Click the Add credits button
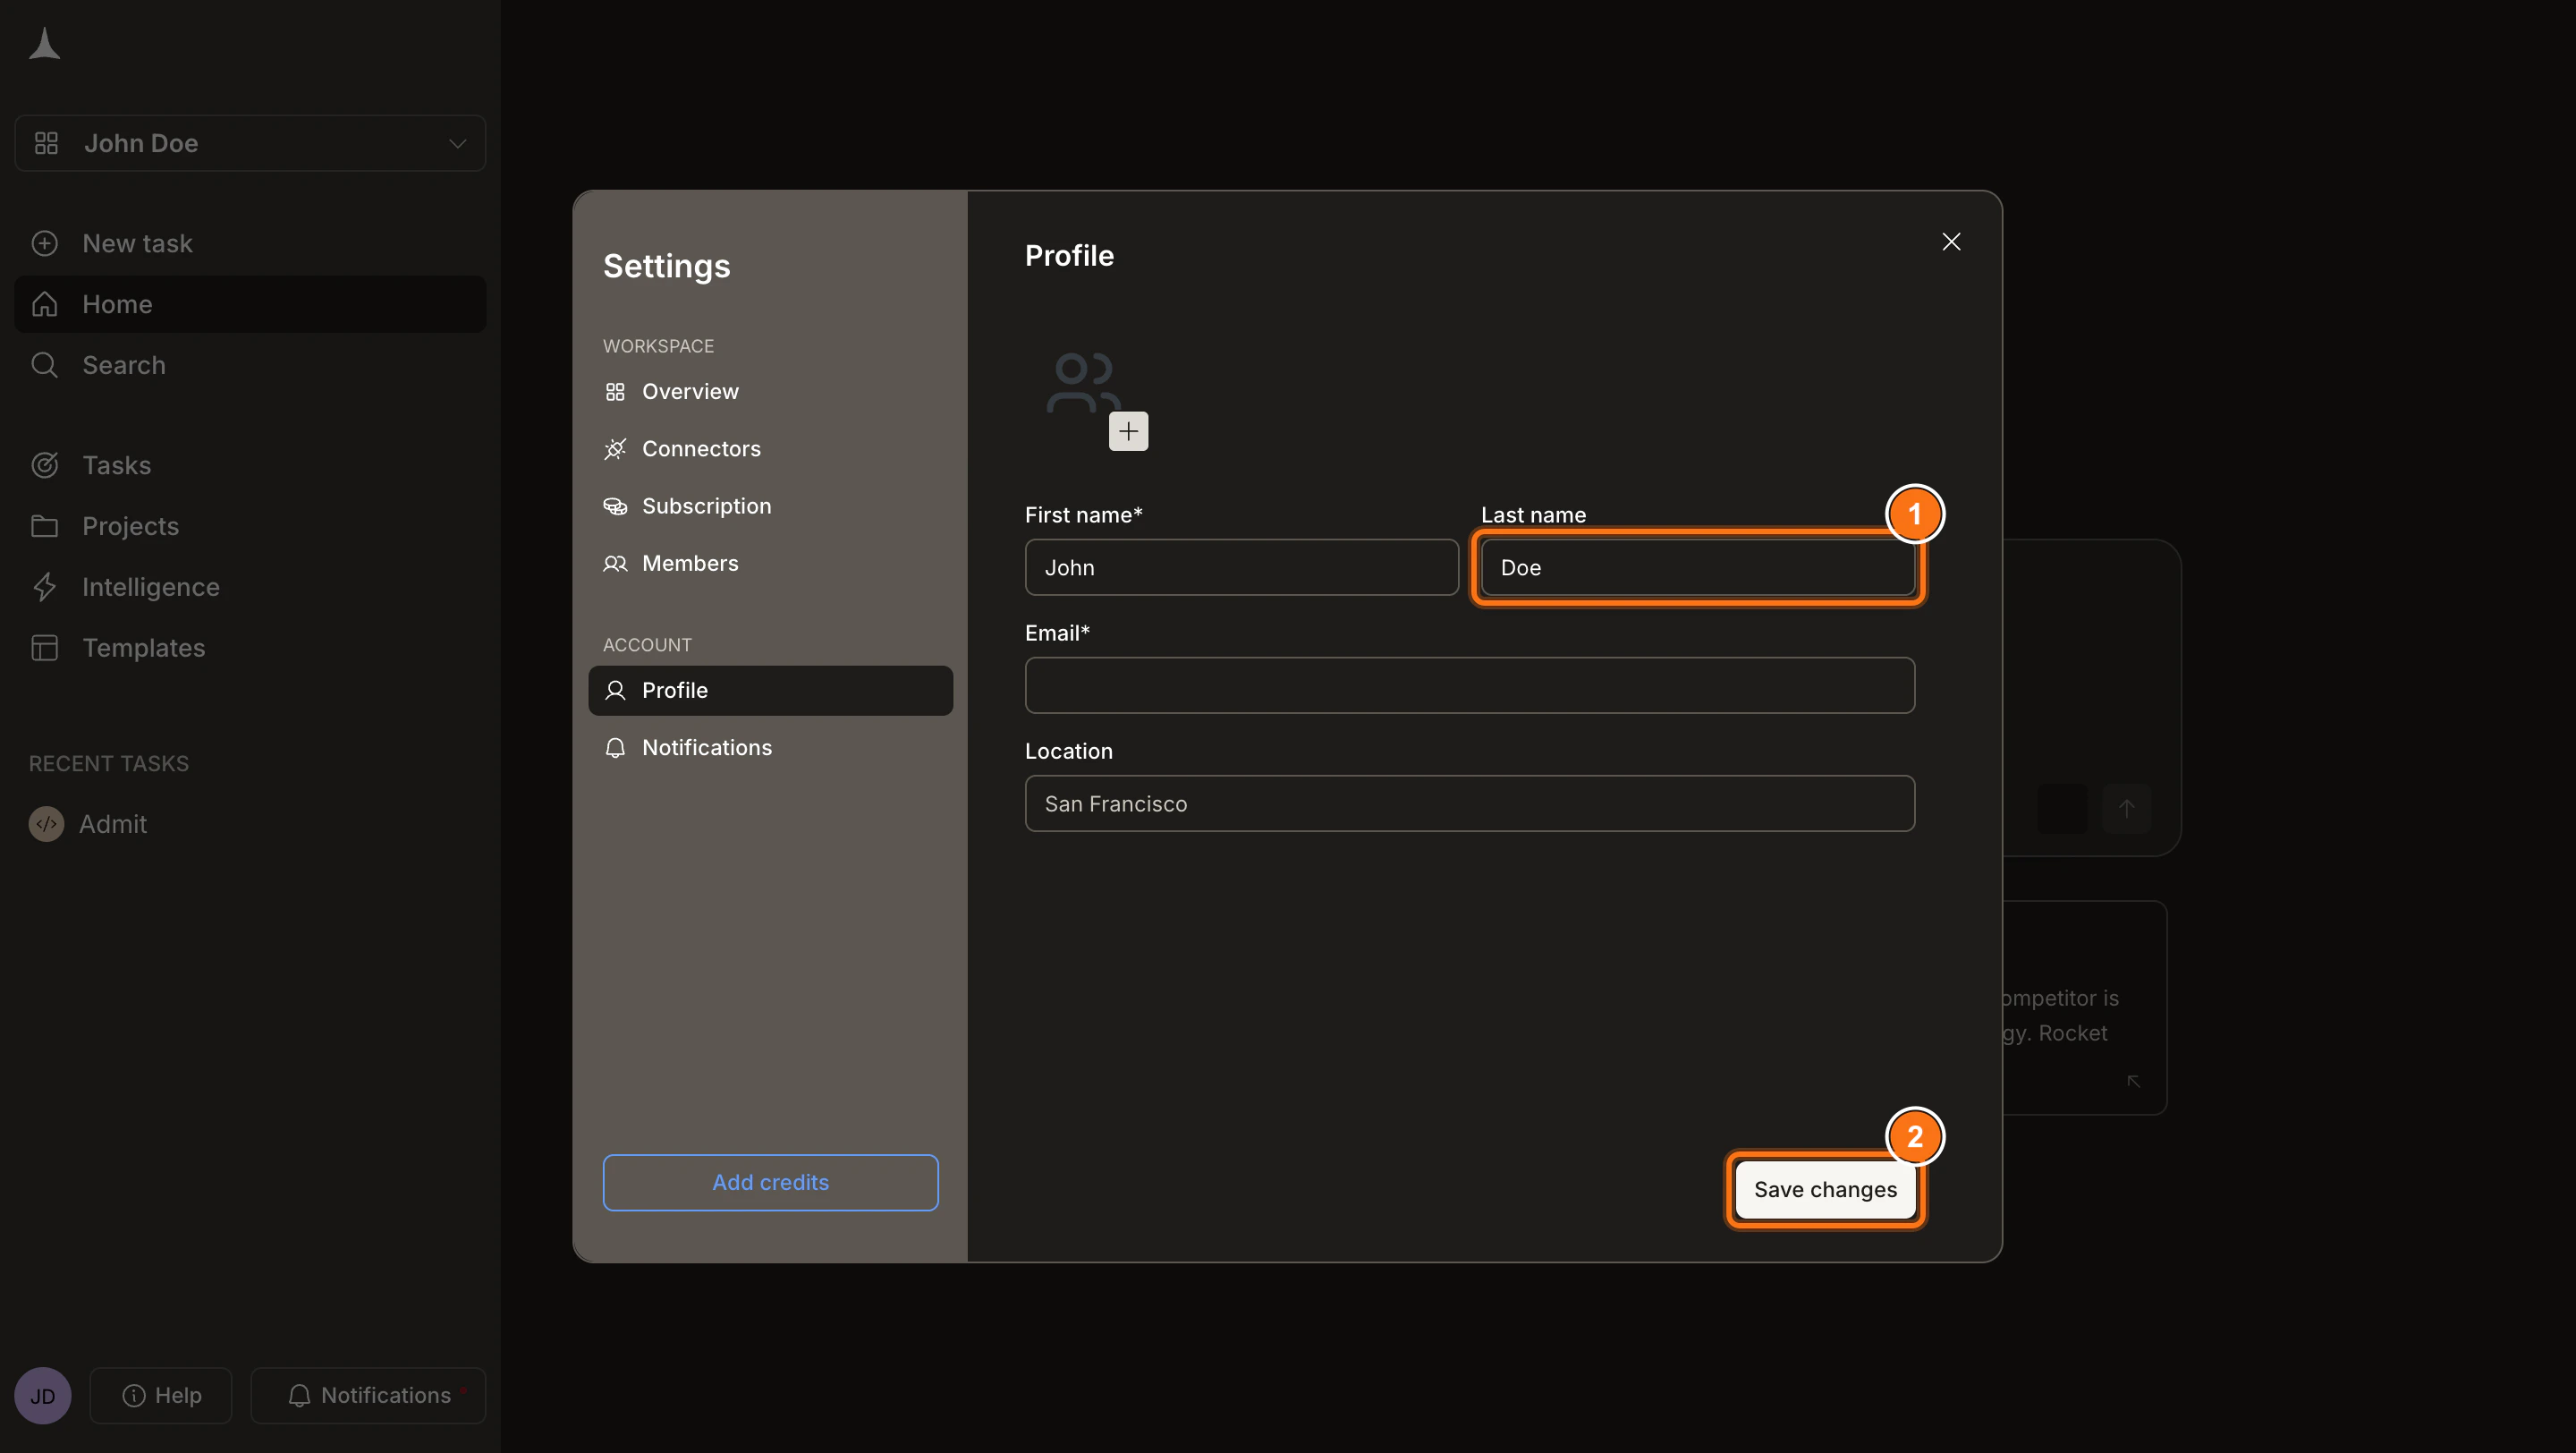The image size is (2576, 1453). pyautogui.click(x=769, y=1182)
